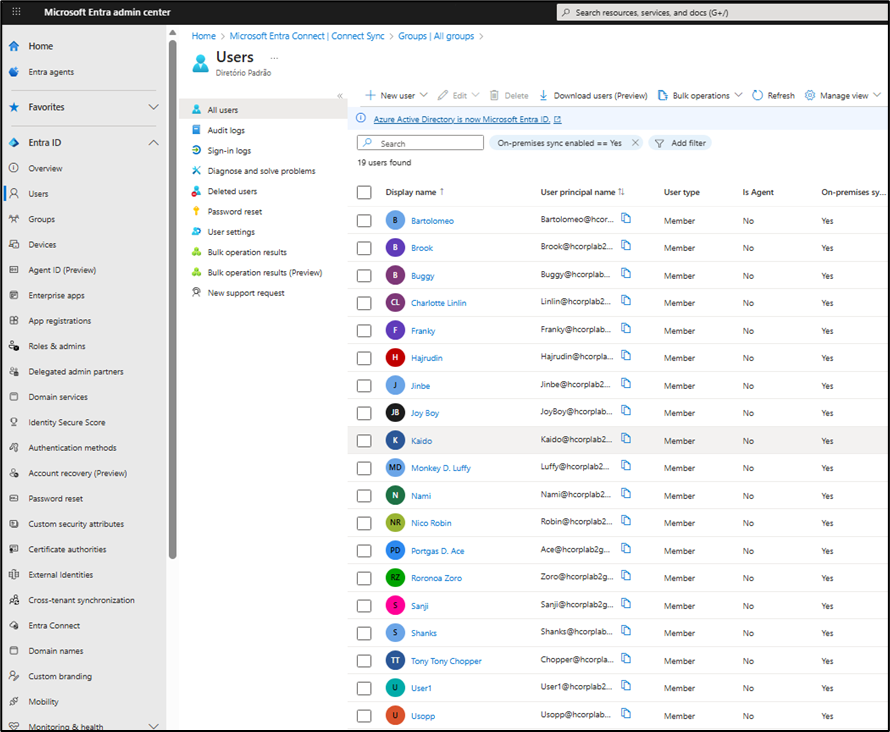Select the checkbox for Roronoa Zoro

click(364, 578)
